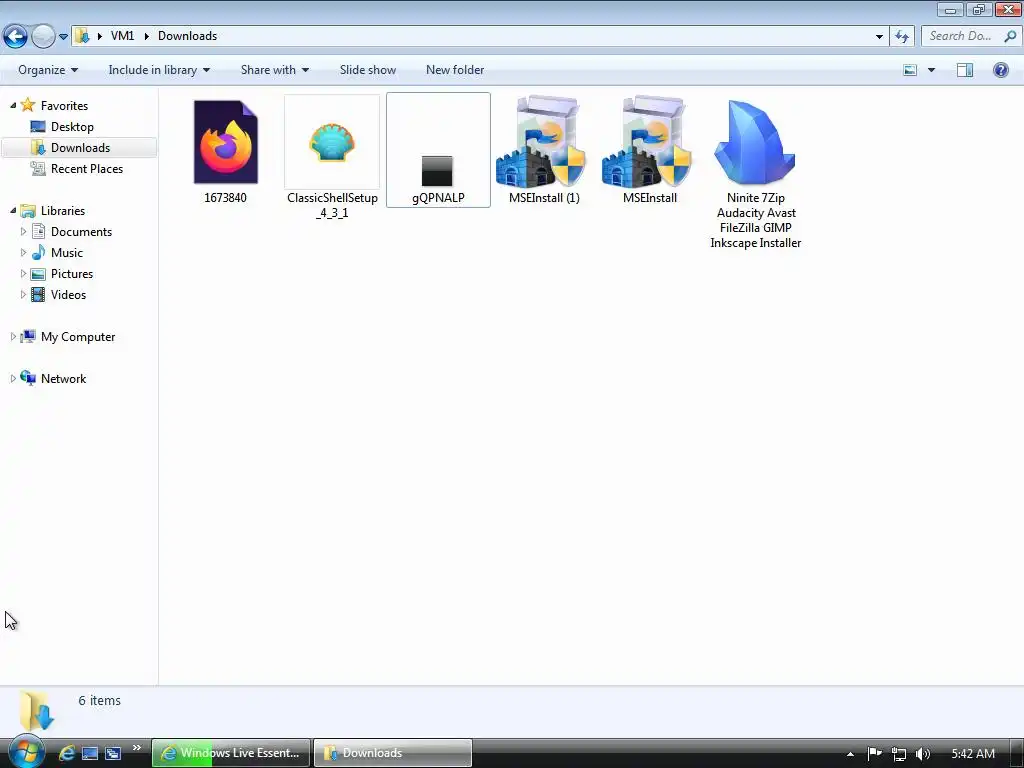
Task: Open the network tray icon
Action: 899,754
